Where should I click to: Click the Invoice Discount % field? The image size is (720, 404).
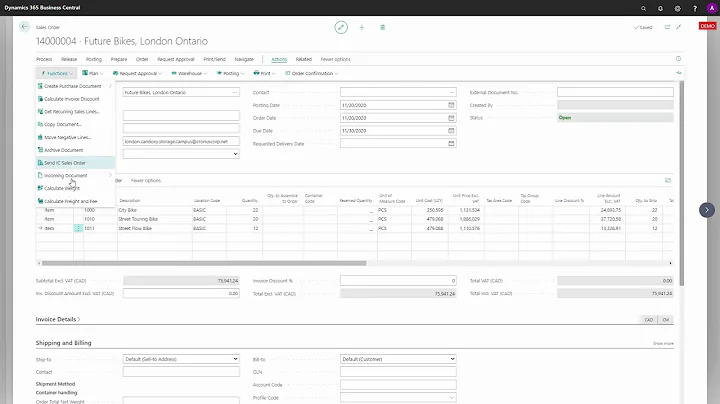pyautogui.click(x=398, y=281)
